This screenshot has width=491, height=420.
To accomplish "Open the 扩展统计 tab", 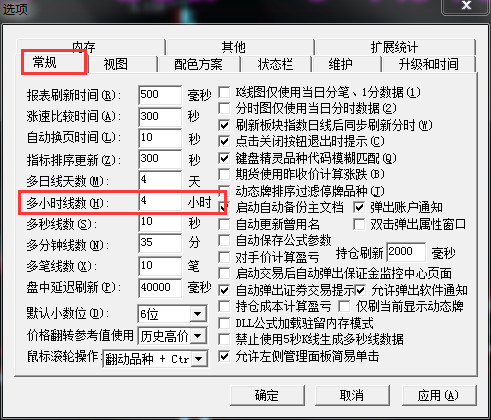I will (395, 47).
